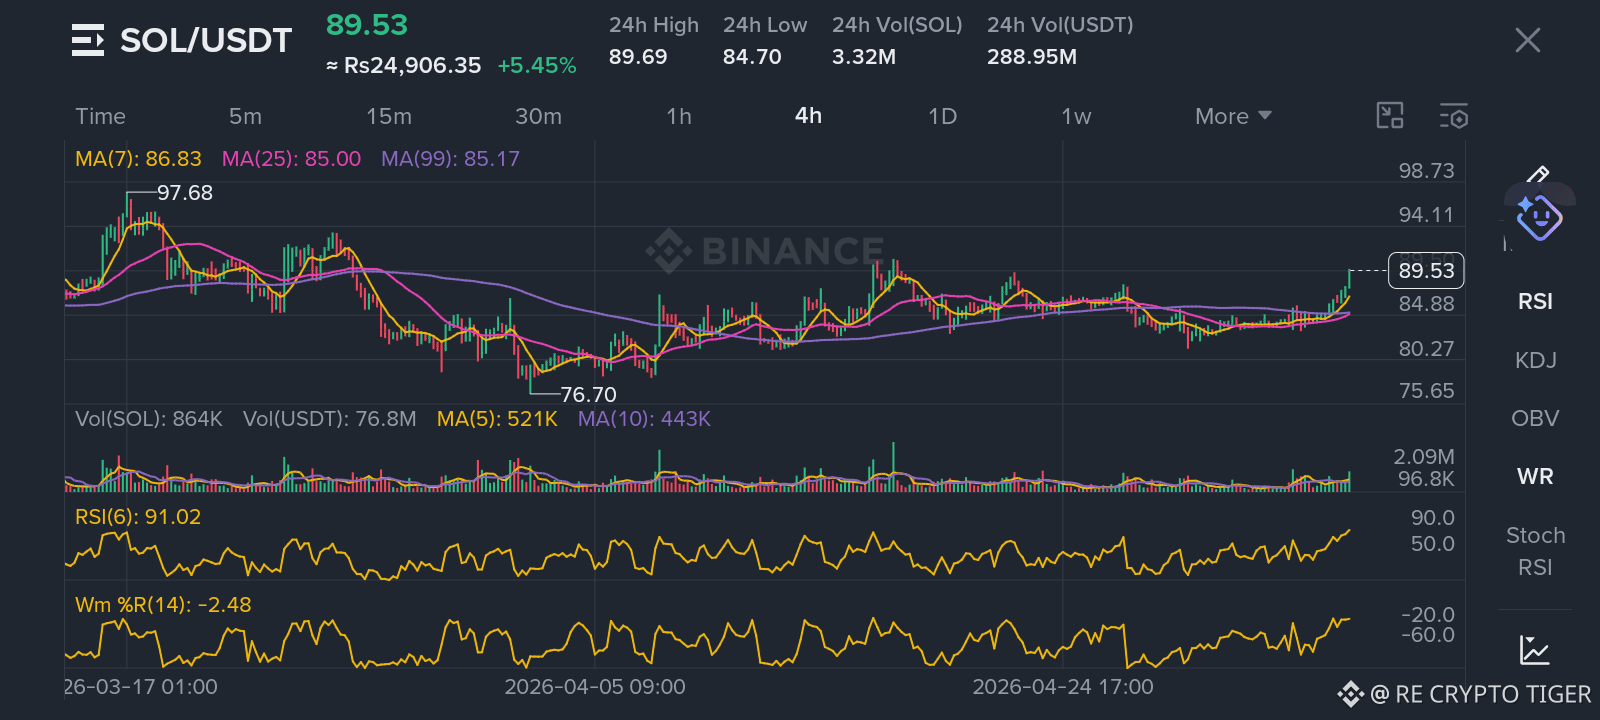Click the MA(7): 86.83 label
The height and width of the screenshot is (720, 1600).
pos(138,159)
